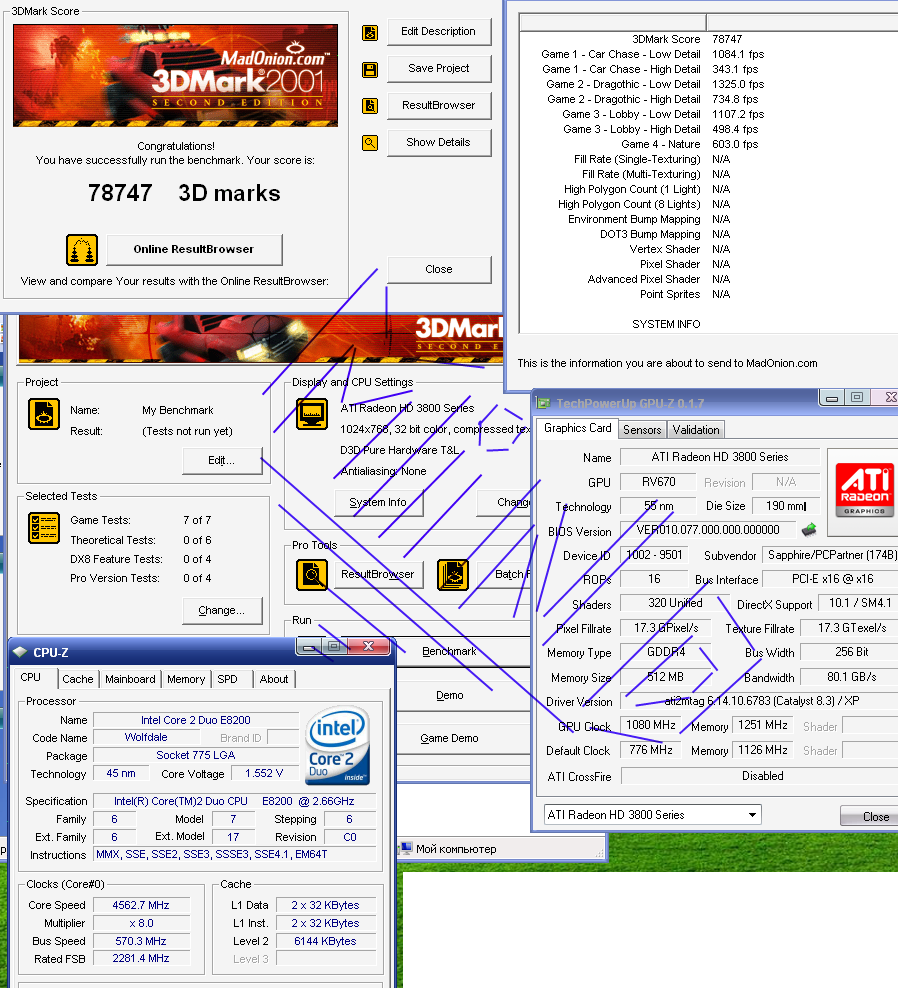Screen dimensions: 898x988
Task: Switch to the Cache tab in CPU-Z
Action: pos(78,679)
